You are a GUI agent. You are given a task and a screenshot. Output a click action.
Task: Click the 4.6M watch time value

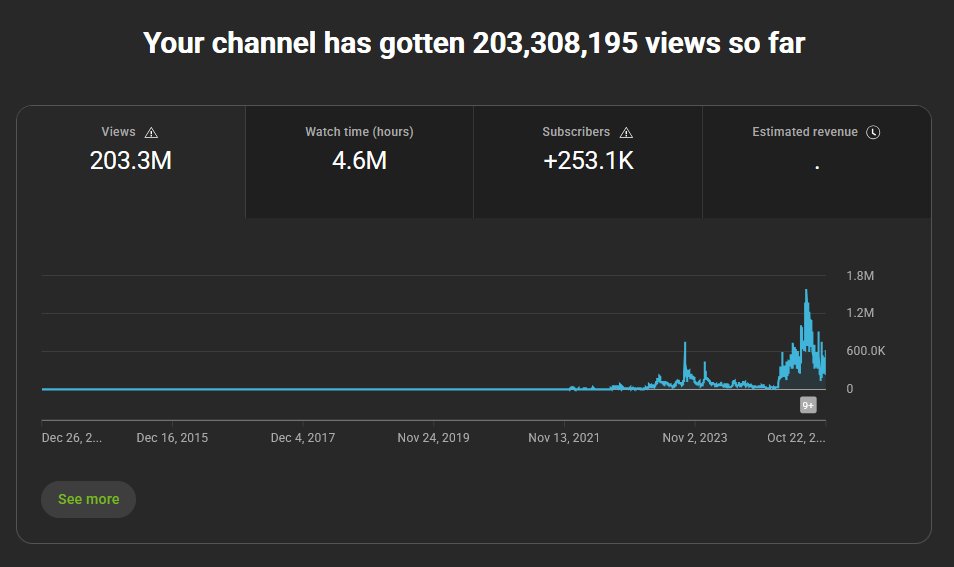360,161
